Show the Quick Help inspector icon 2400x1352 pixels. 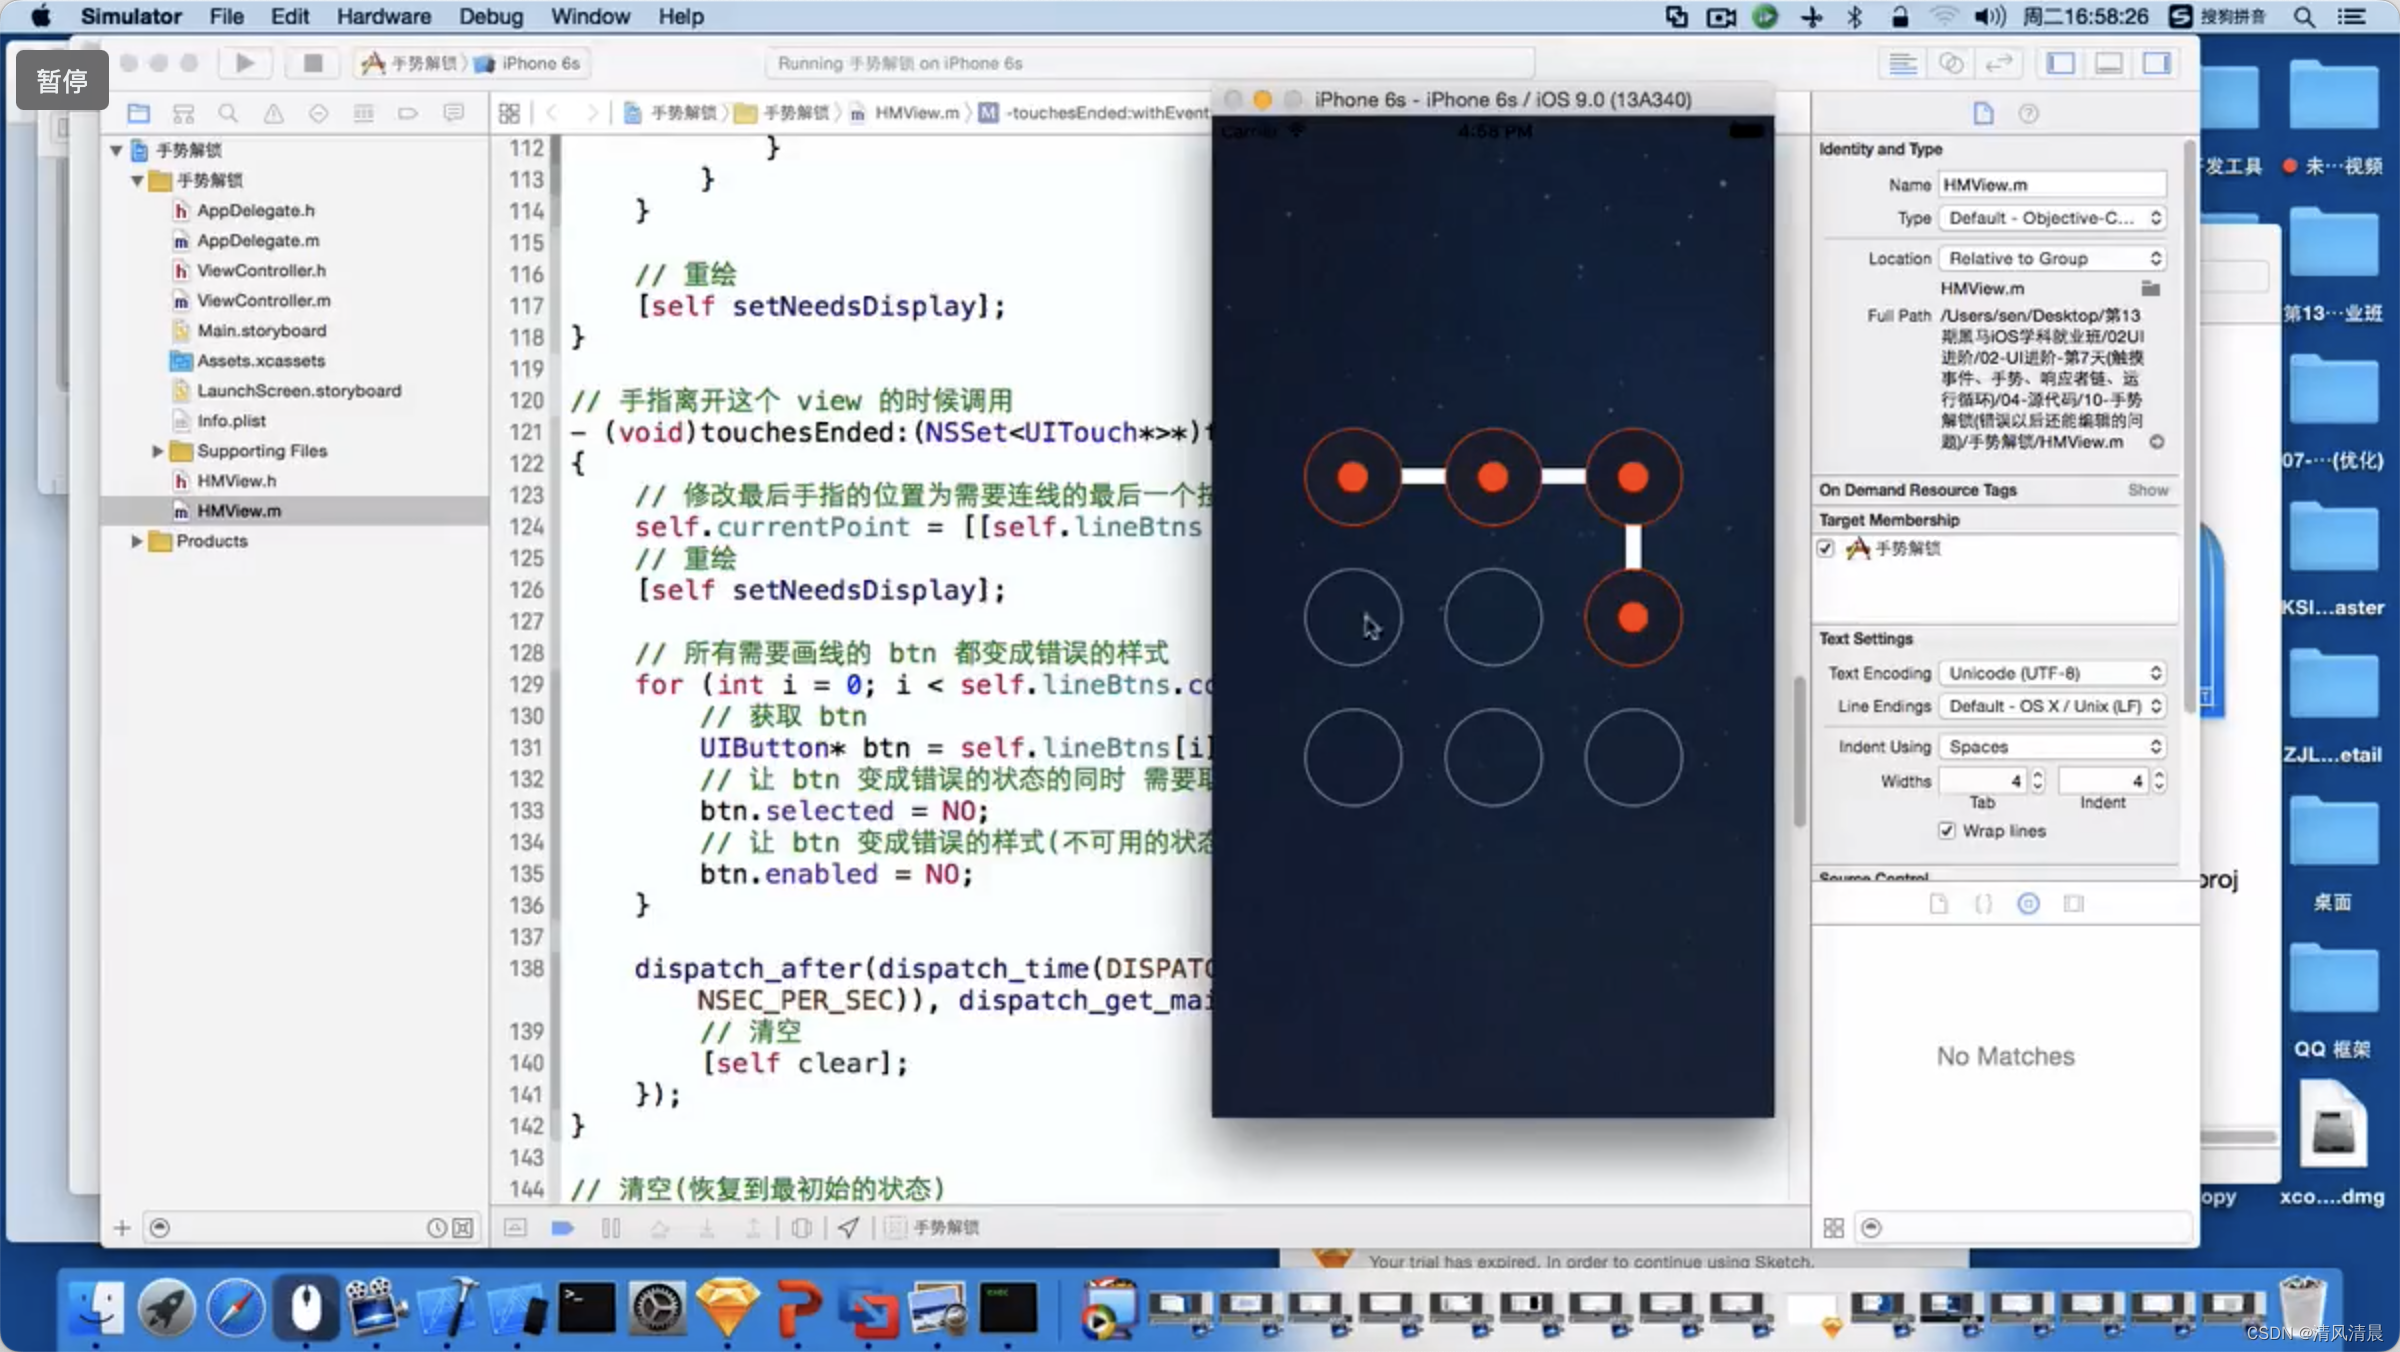pos(2028,113)
